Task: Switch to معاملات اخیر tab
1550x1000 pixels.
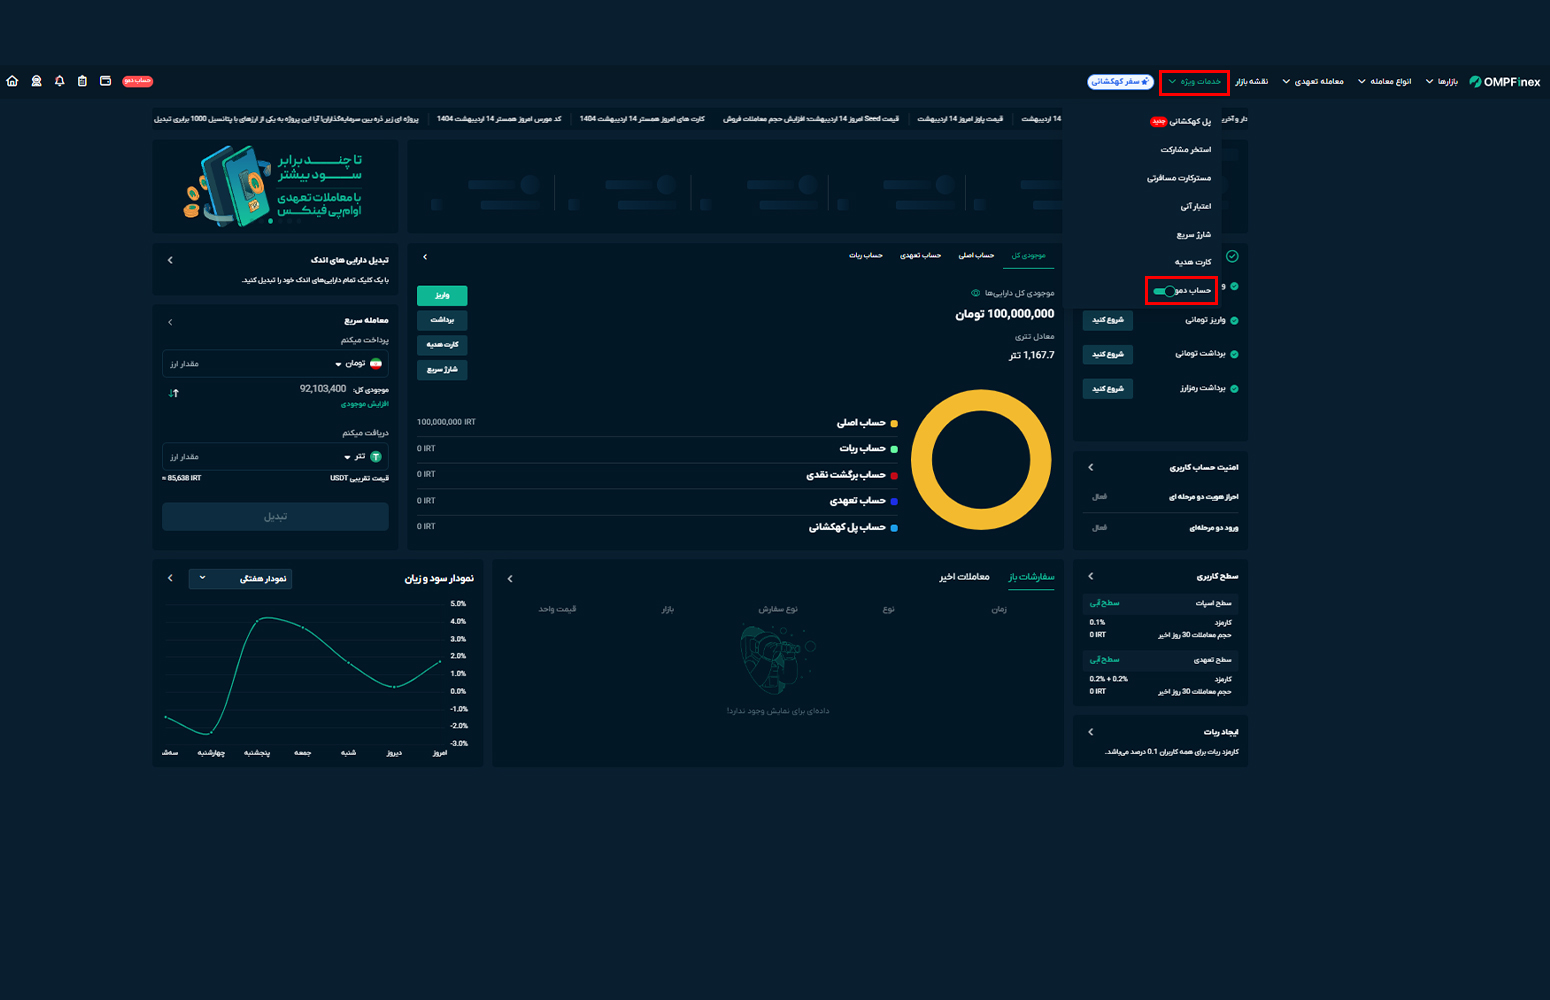Action: coord(964,577)
